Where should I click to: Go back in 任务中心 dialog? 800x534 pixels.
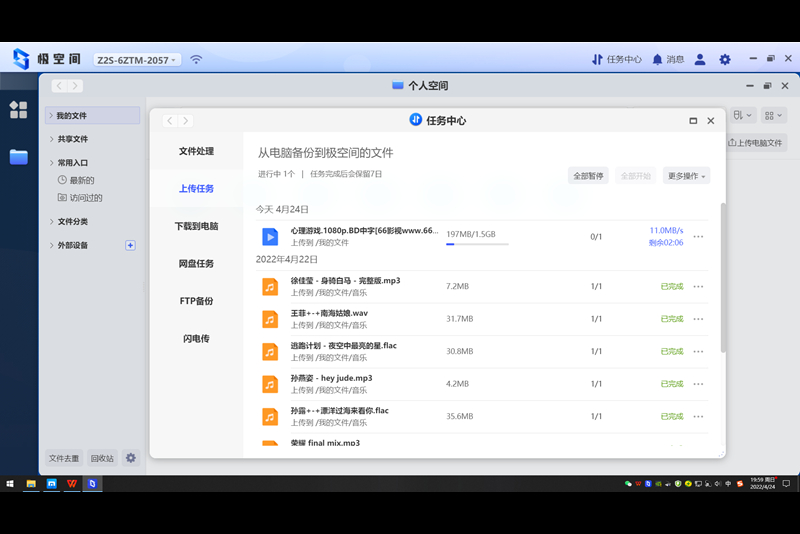point(170,121)
